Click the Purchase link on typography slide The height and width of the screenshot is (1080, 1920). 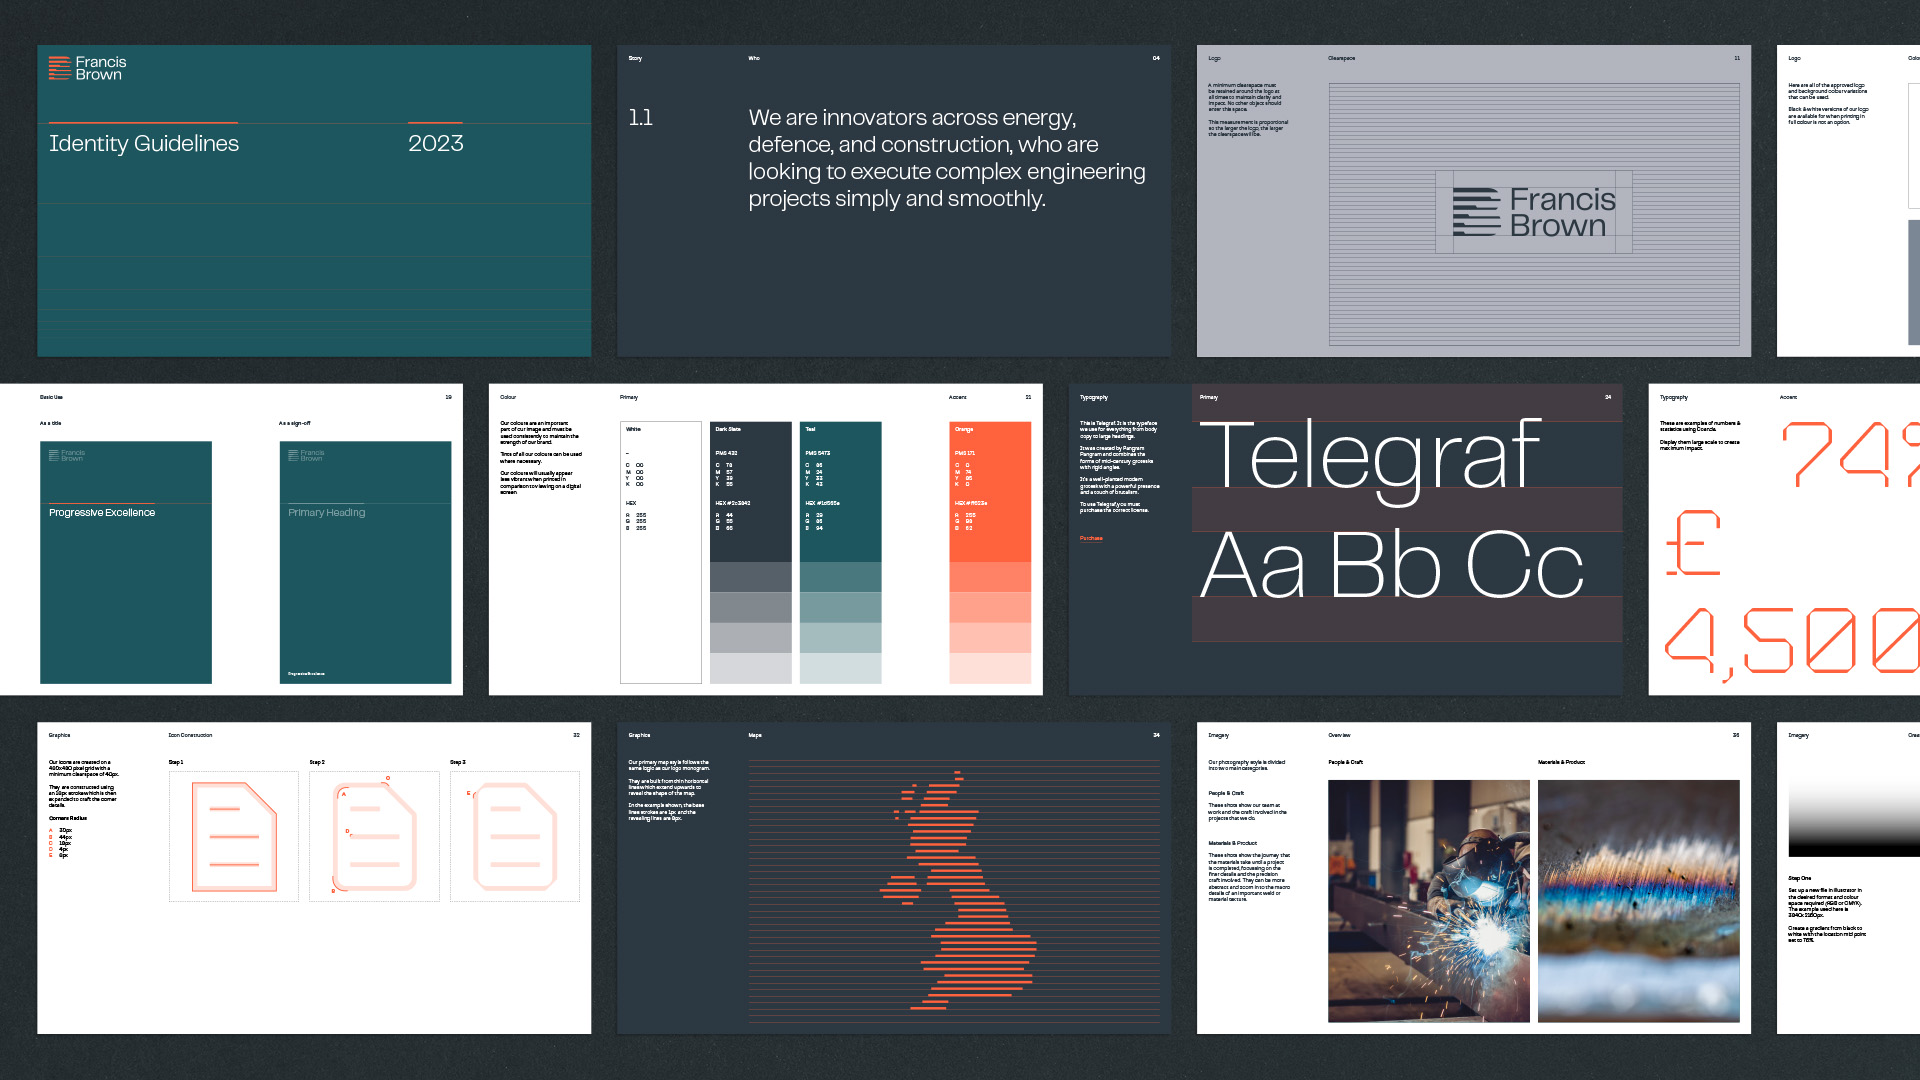[1091, 539]
